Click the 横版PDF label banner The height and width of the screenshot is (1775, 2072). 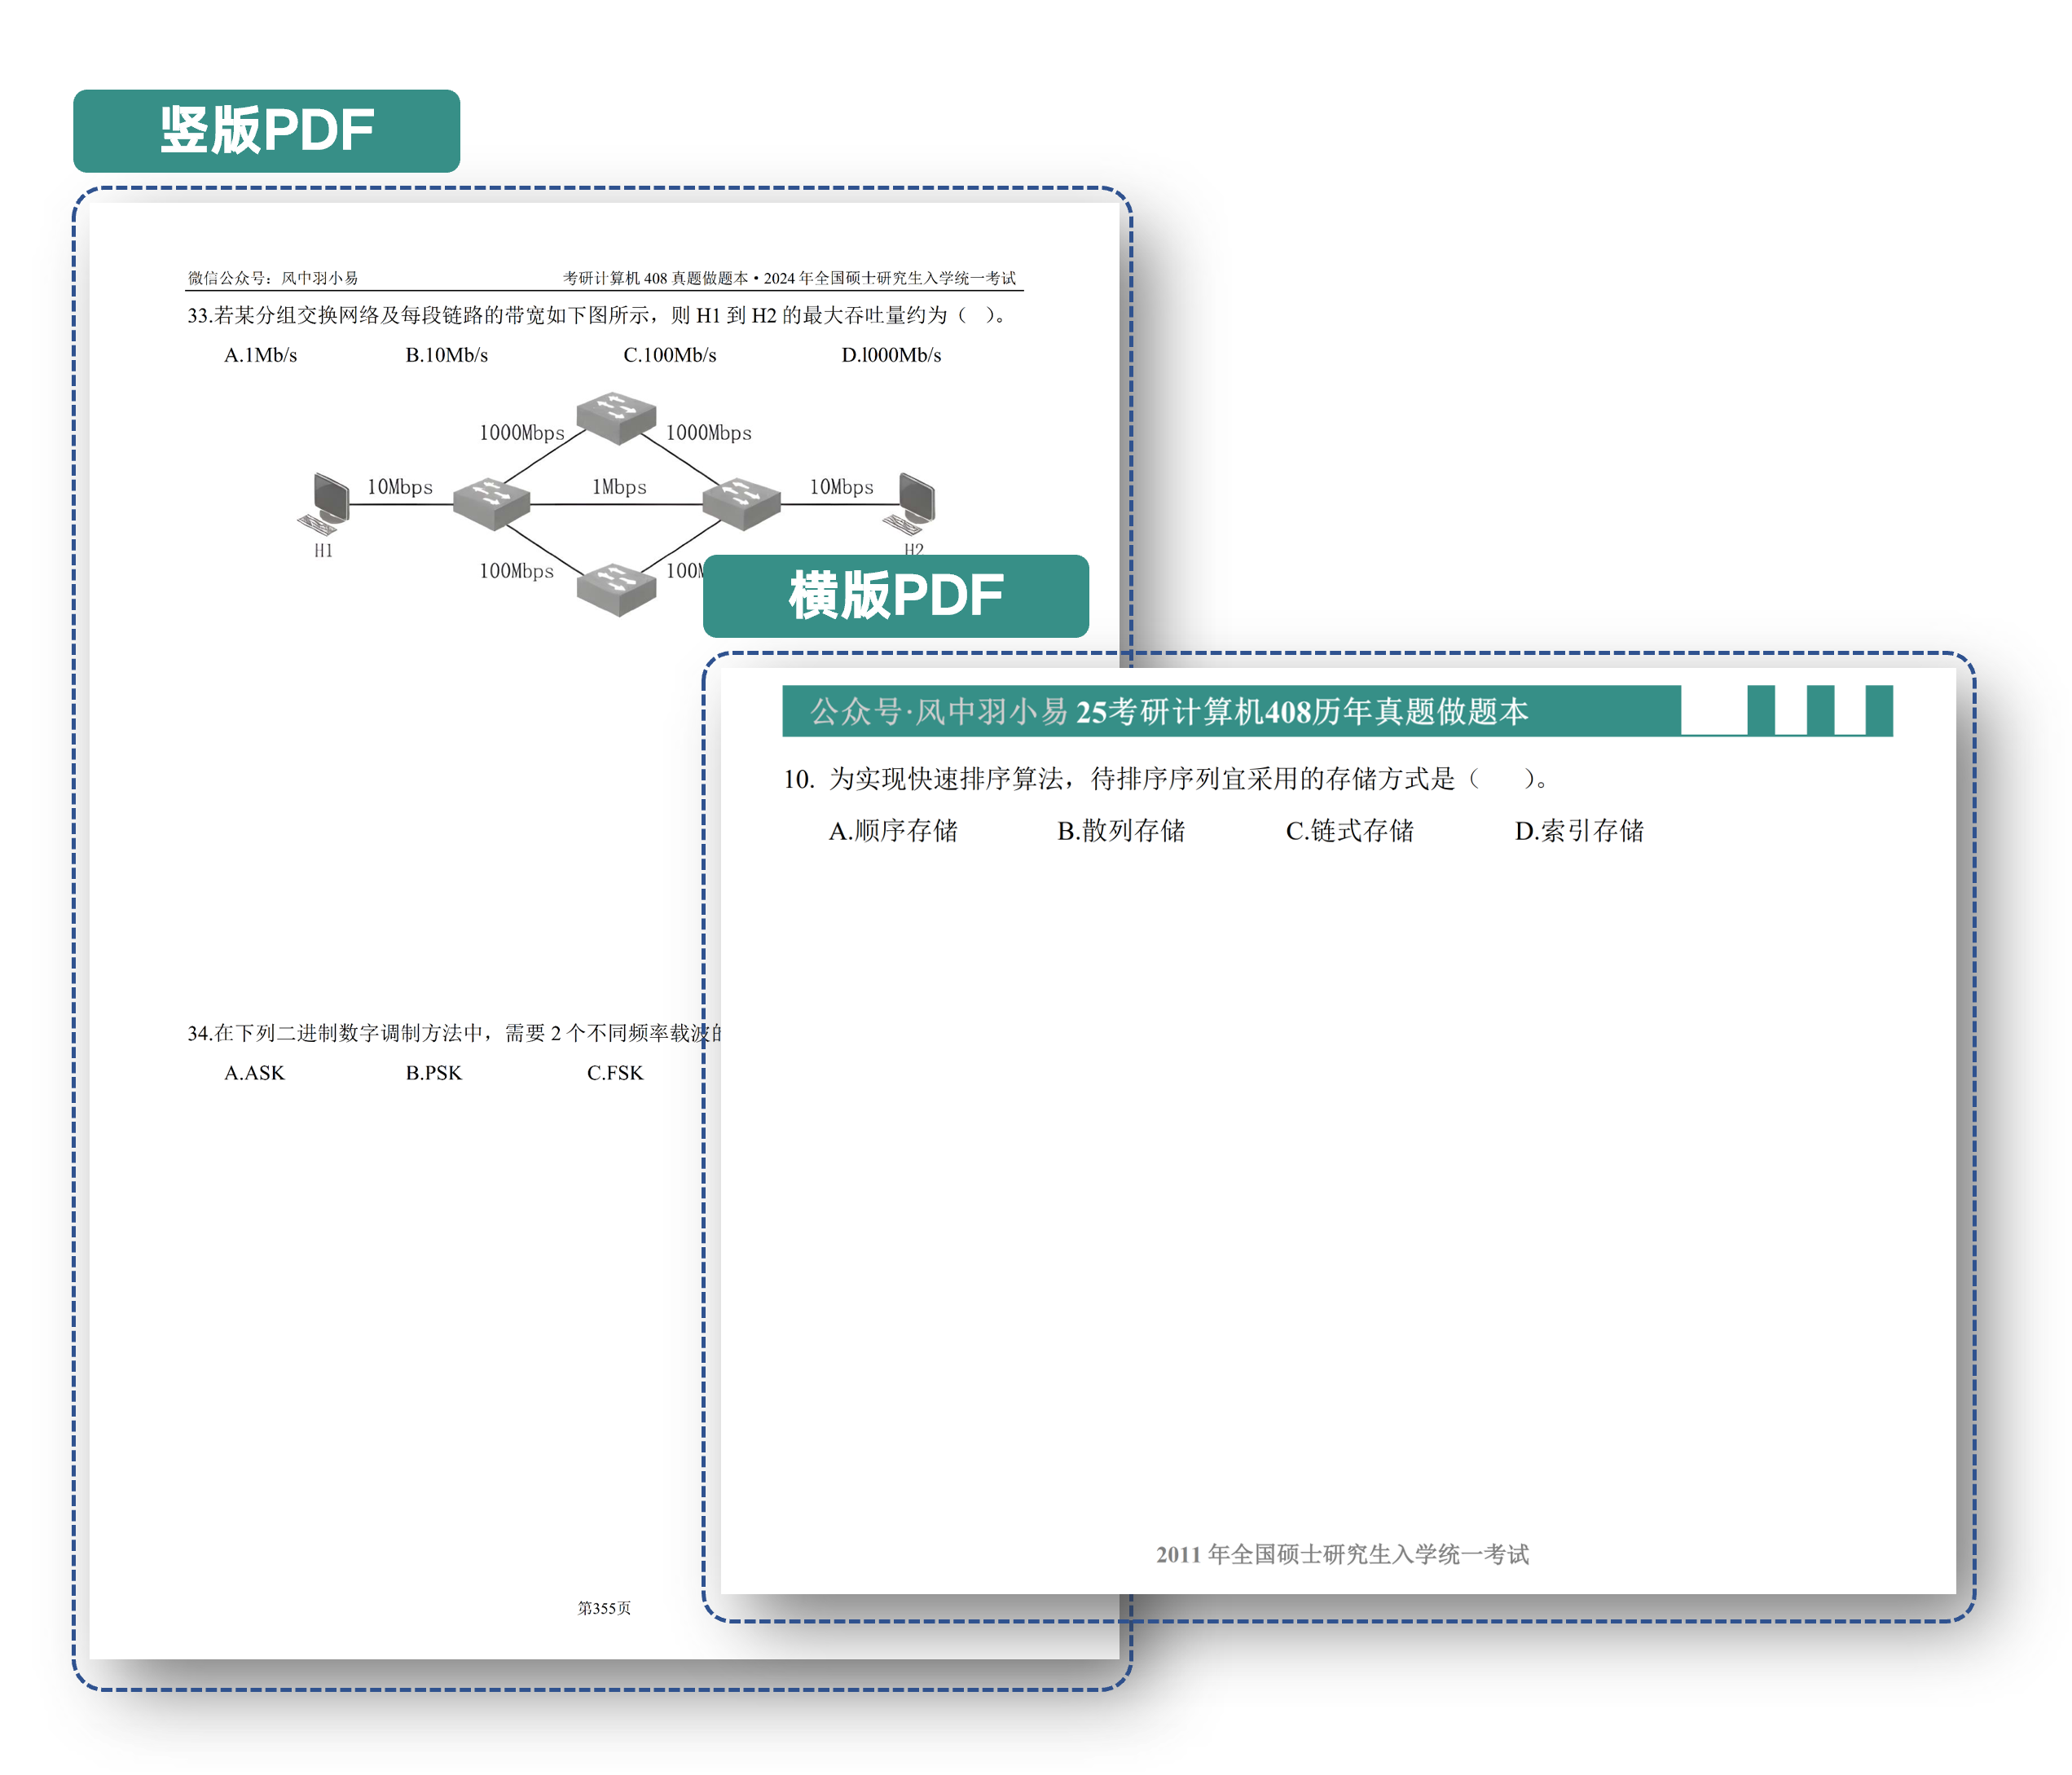tap(895, 596)
